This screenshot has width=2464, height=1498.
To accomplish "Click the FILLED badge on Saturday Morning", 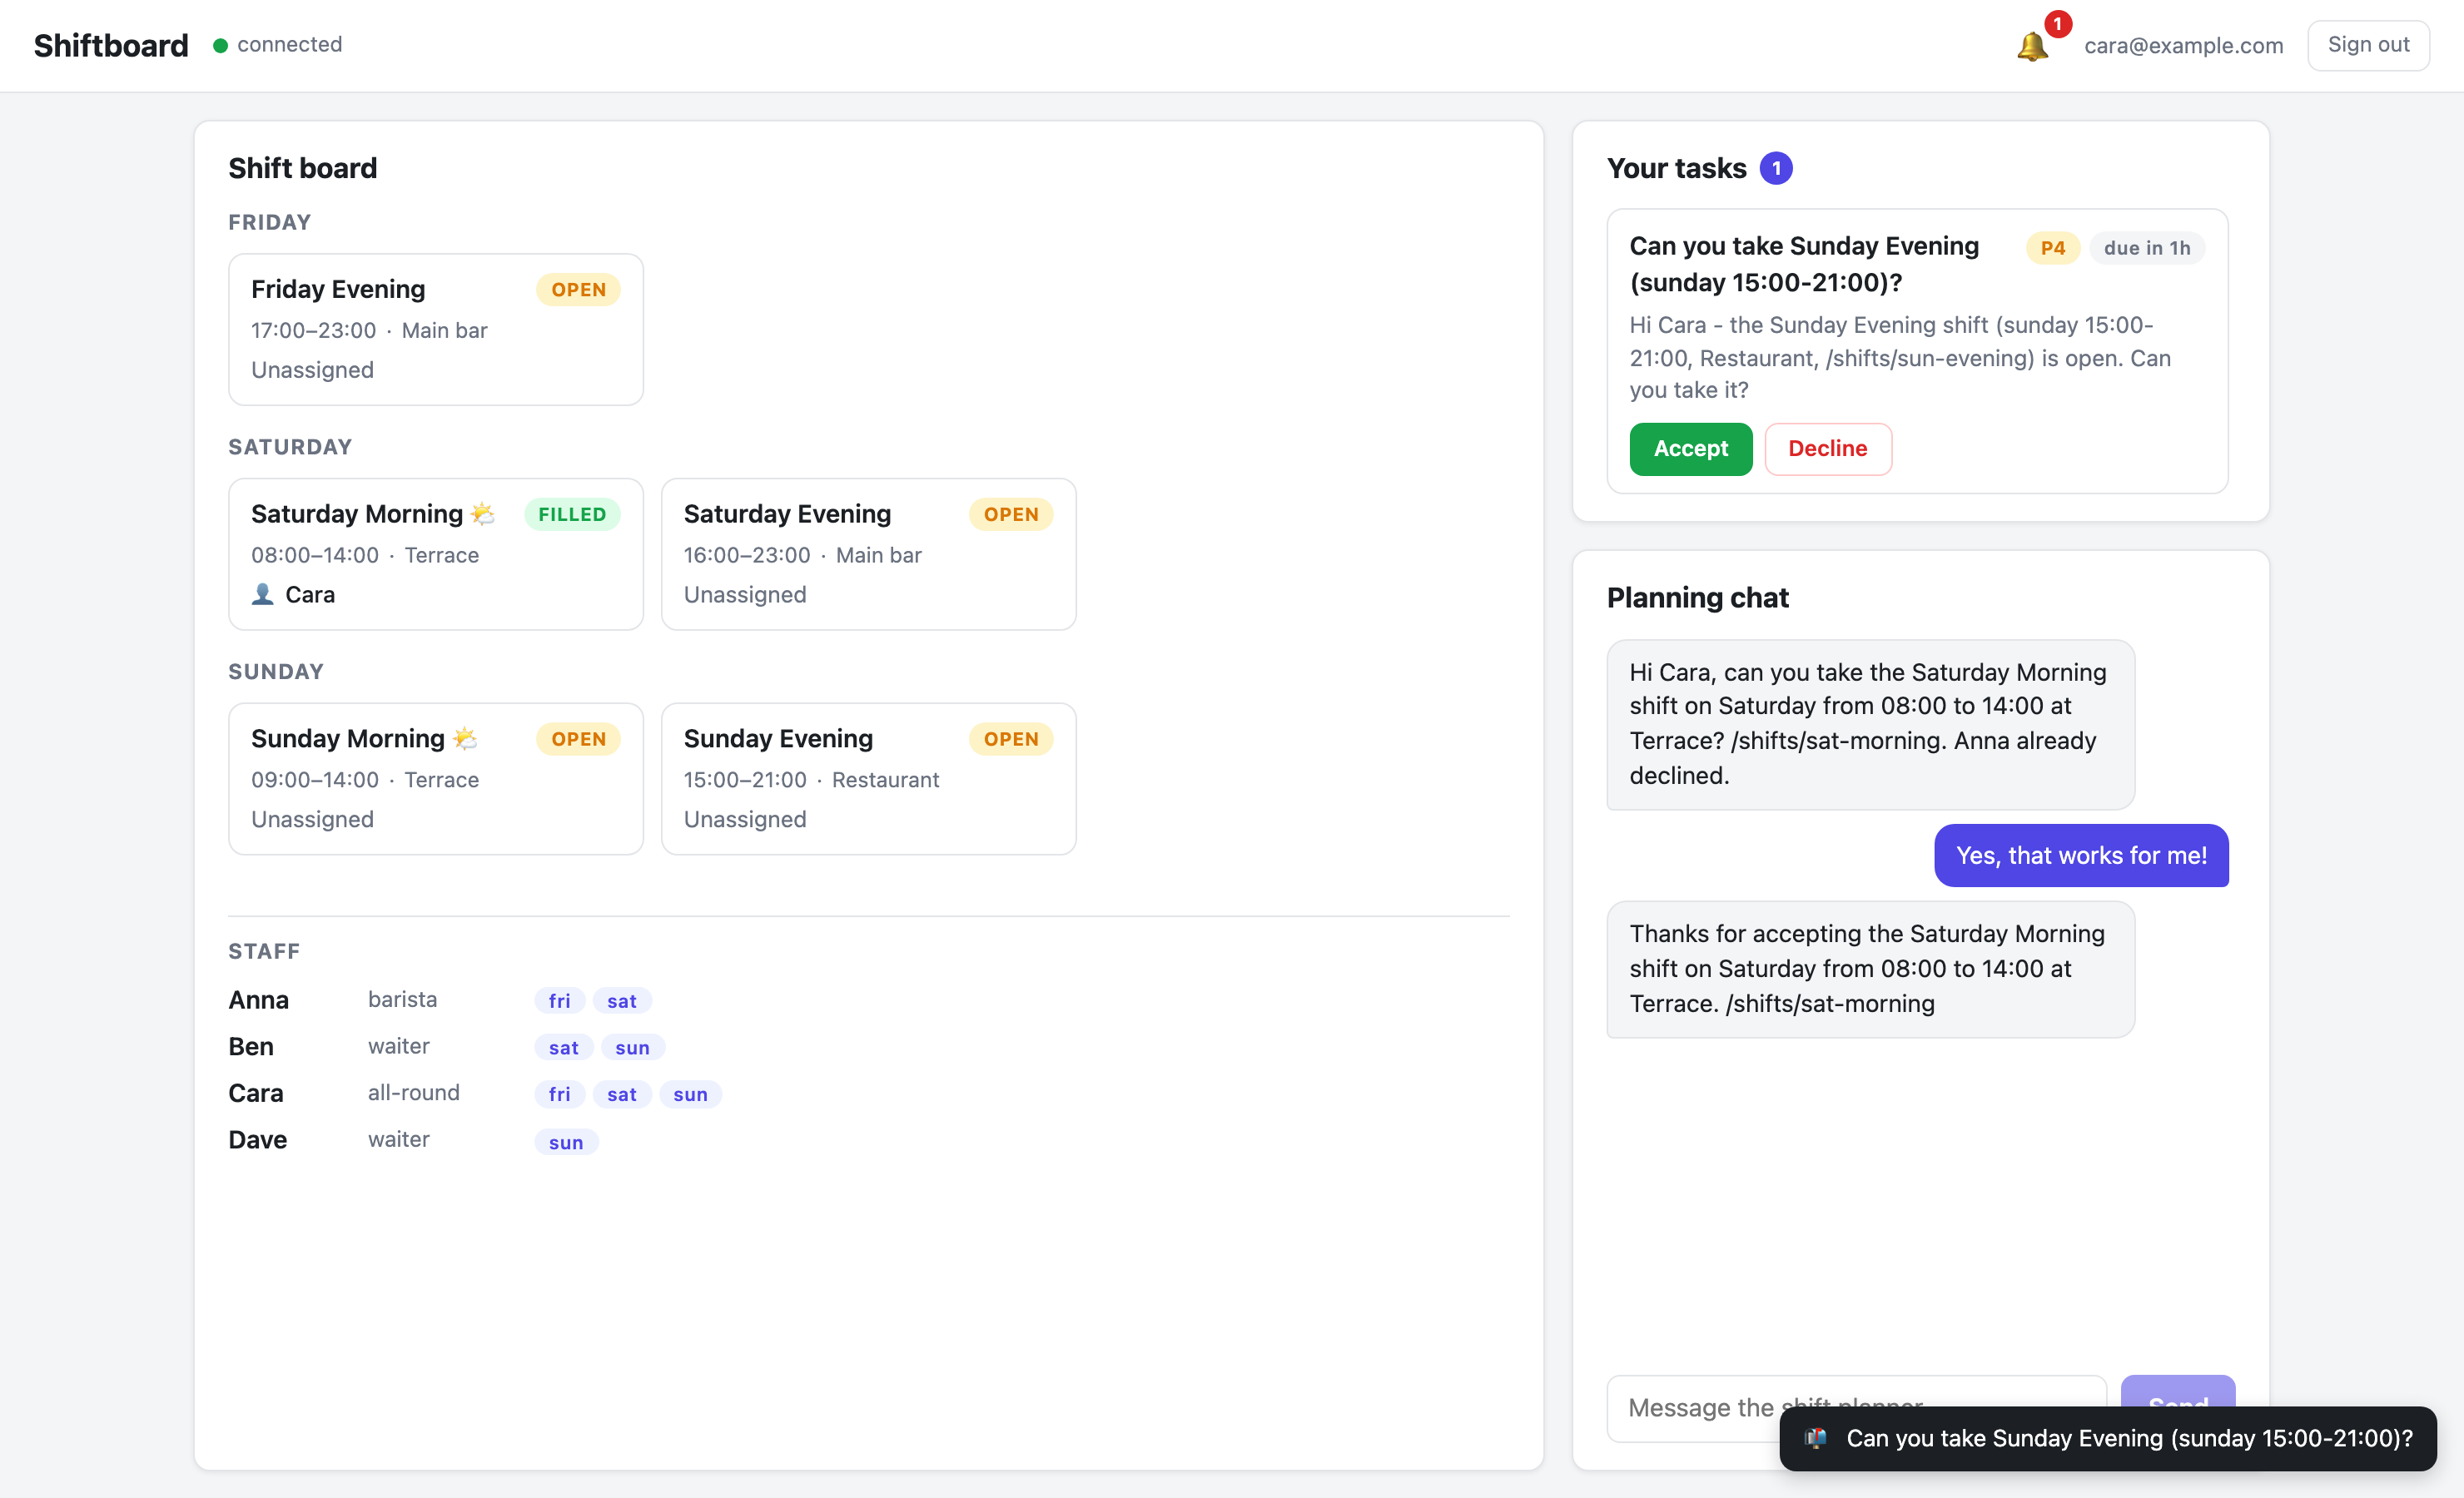I will click(572, 515).
